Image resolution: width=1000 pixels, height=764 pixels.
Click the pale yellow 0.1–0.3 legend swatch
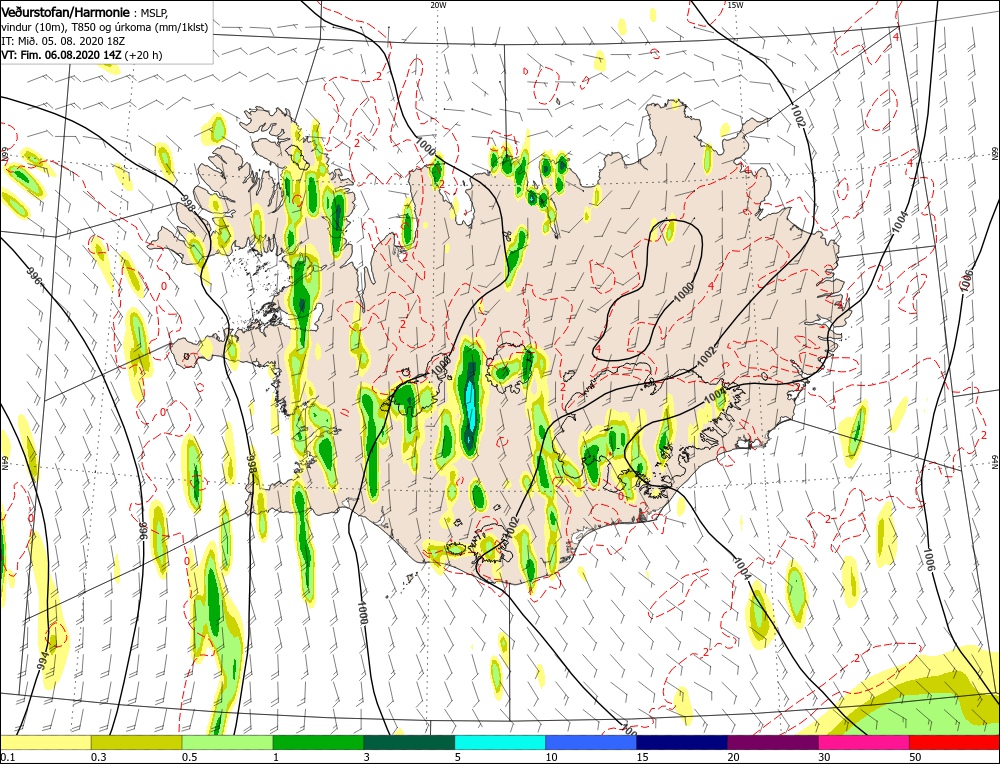tap(46, 742)
